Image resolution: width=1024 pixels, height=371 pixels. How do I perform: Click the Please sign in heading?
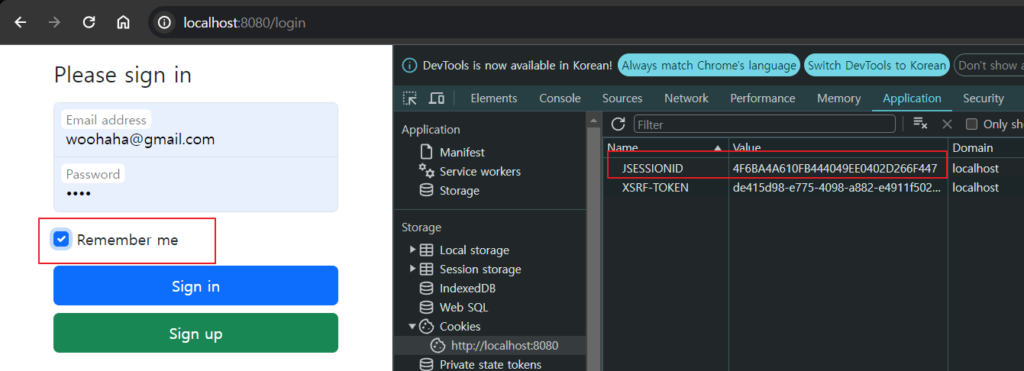tap(123, 75)
